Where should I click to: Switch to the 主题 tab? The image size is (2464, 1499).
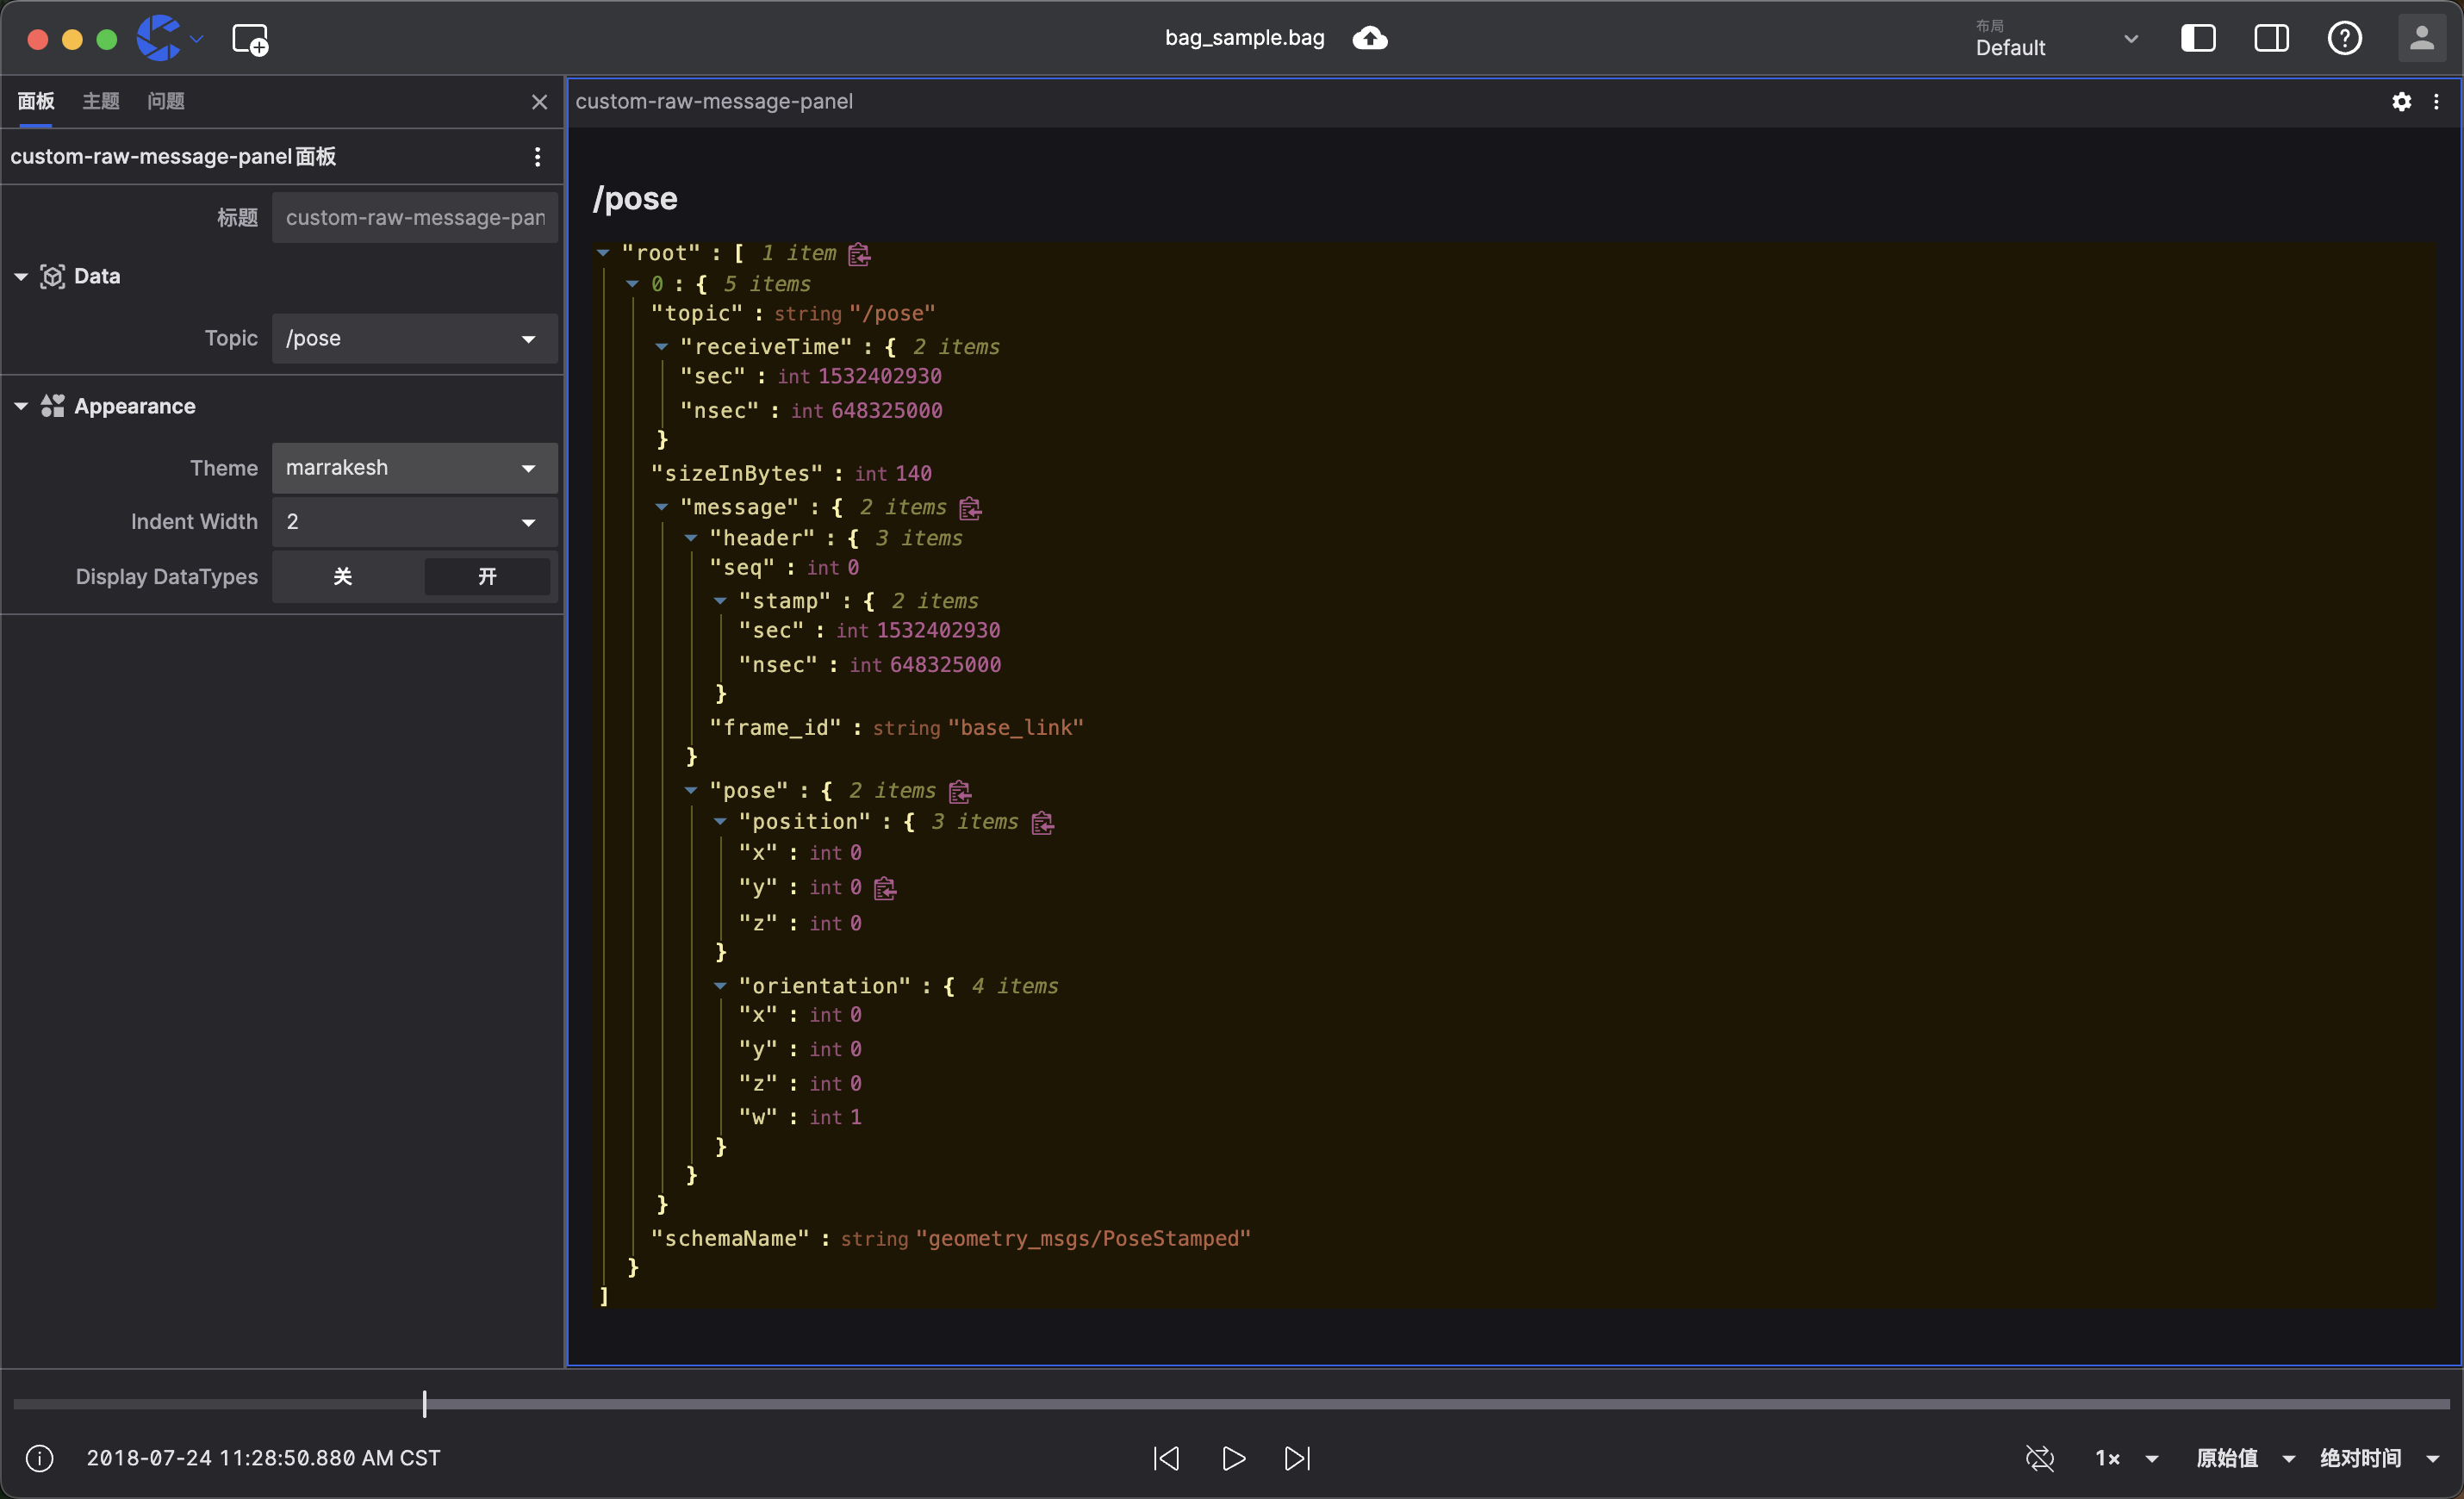point(100,101)
